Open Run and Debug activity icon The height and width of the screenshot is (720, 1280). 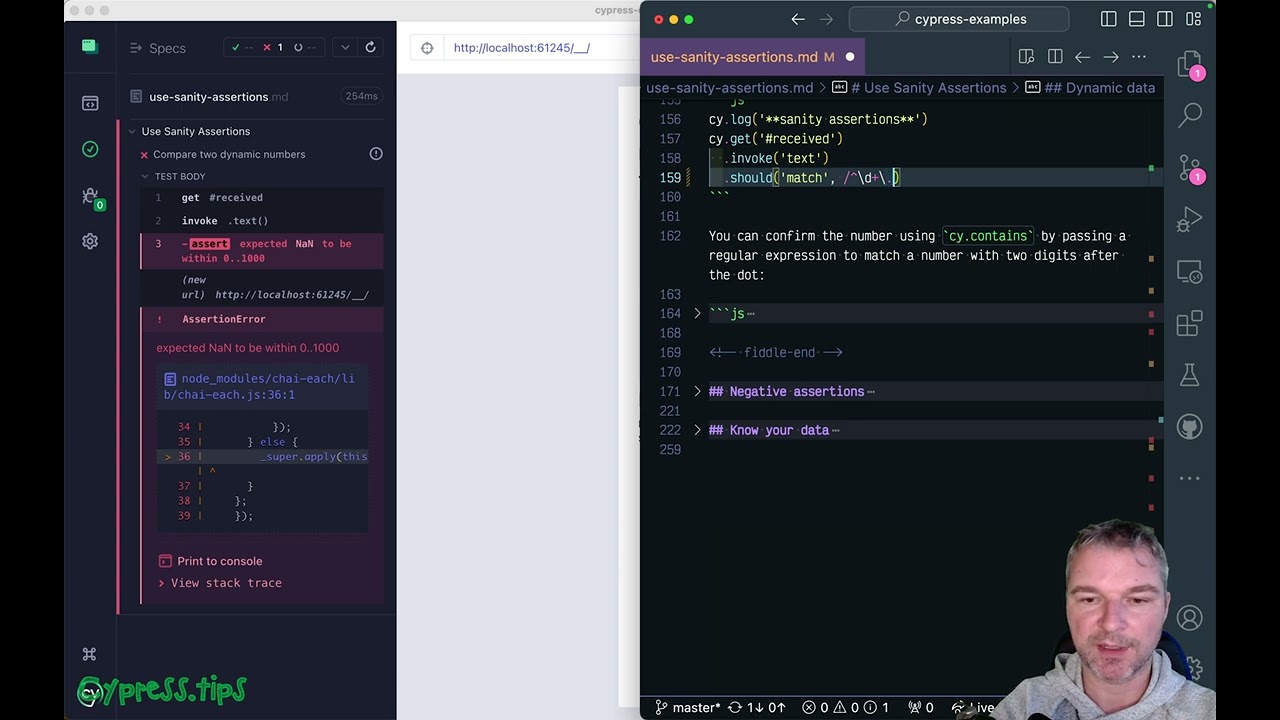click(x=1190, y=219)
